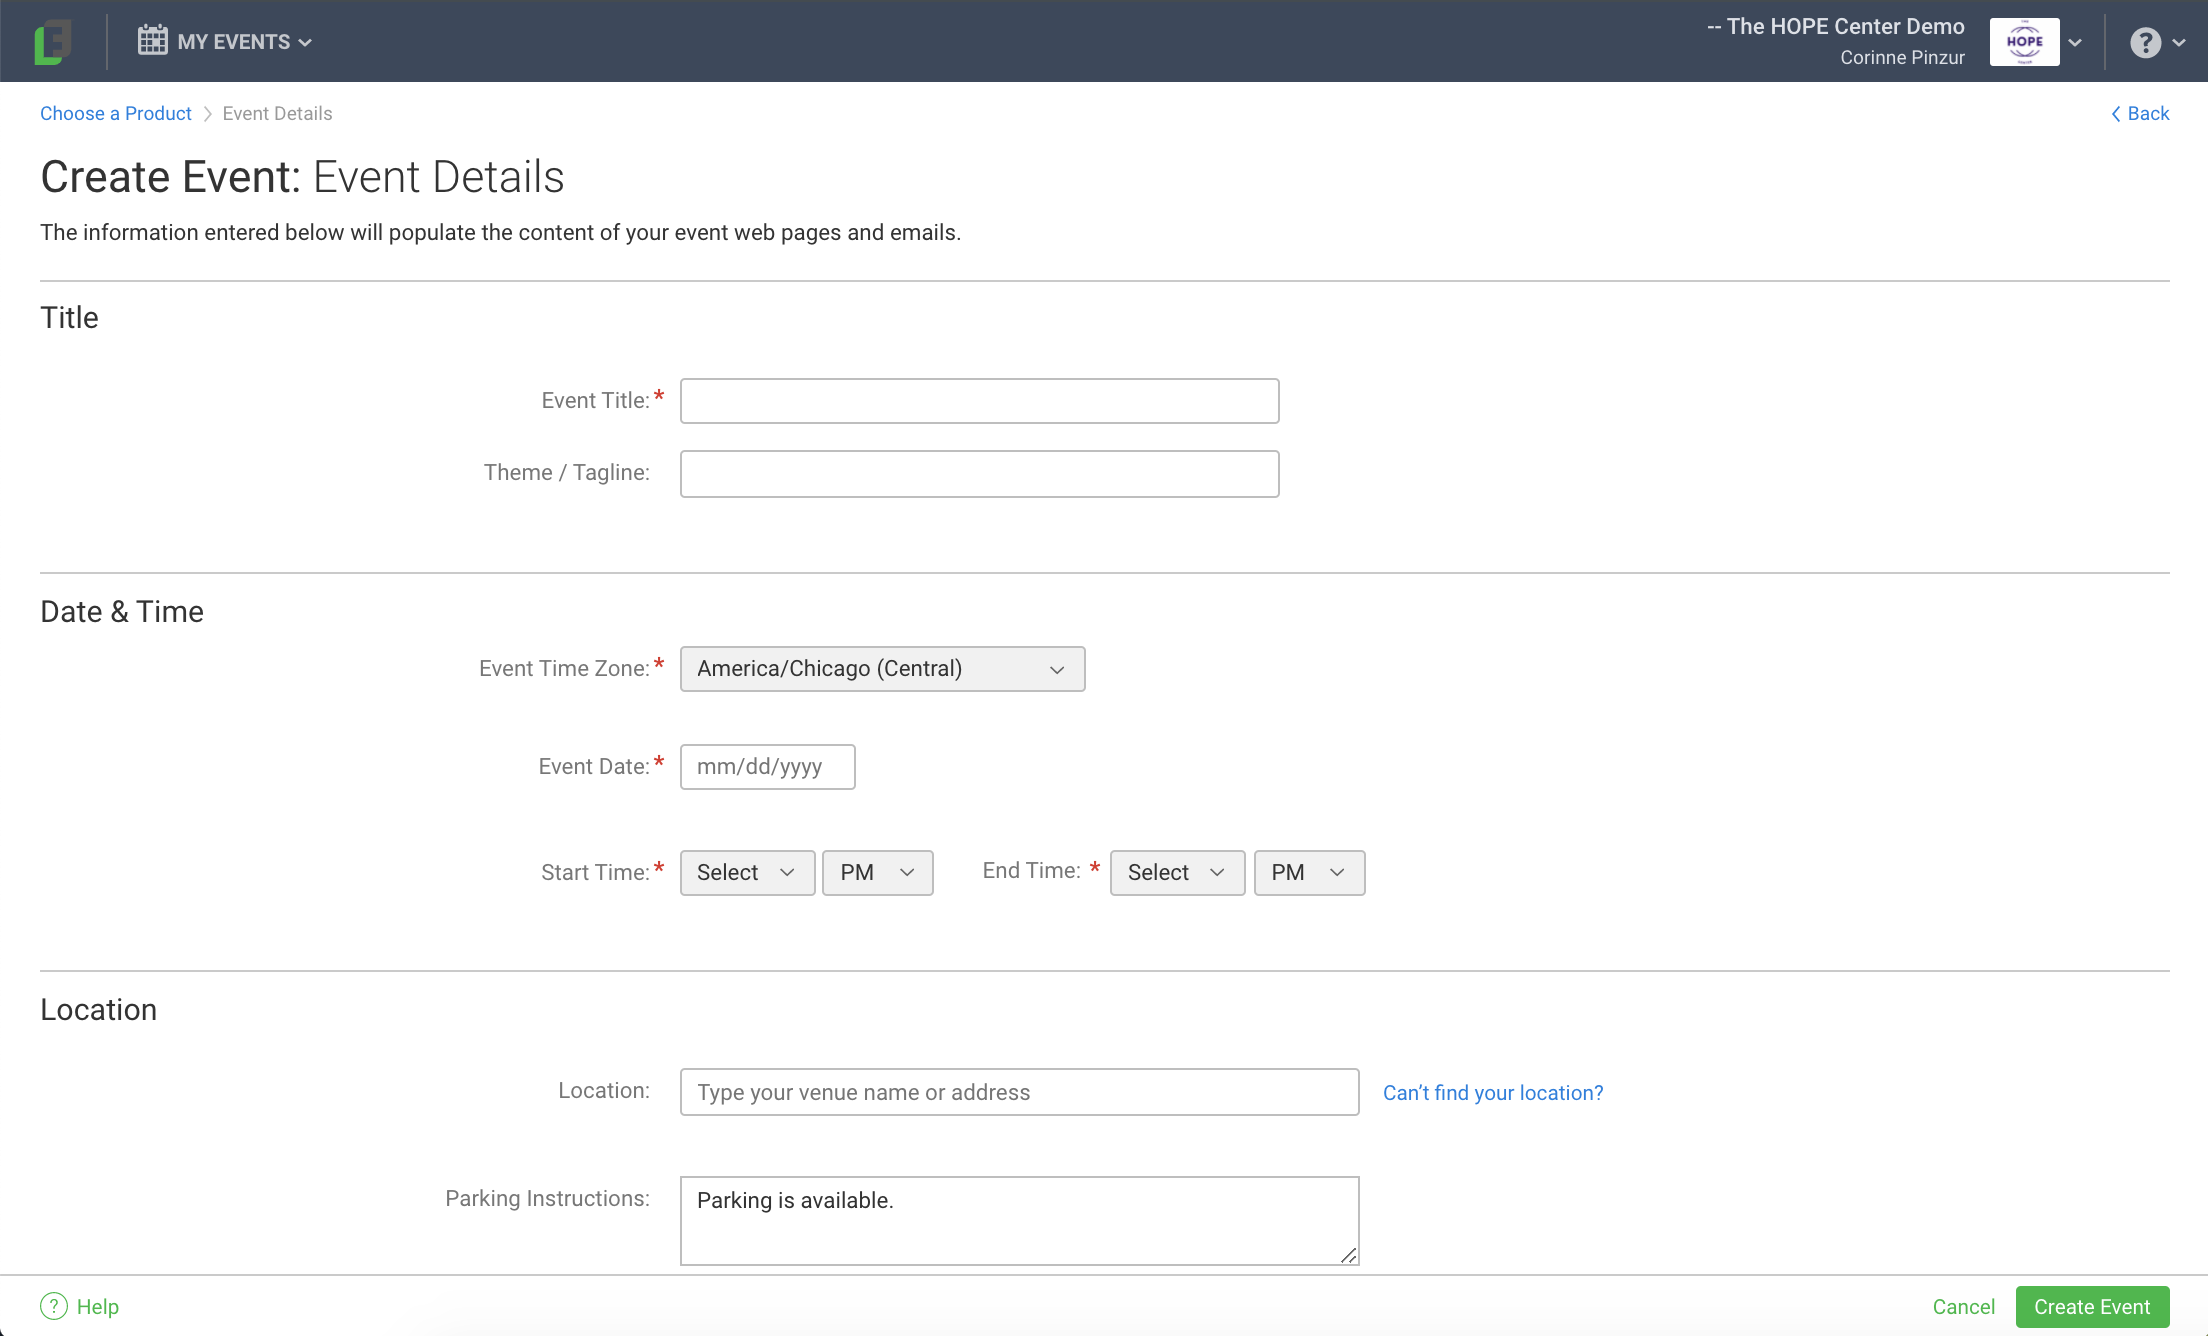Open the Start Time hour Select dropdown
The height and width of the screenshot is (1336, 2208).
tap(747, 873)
